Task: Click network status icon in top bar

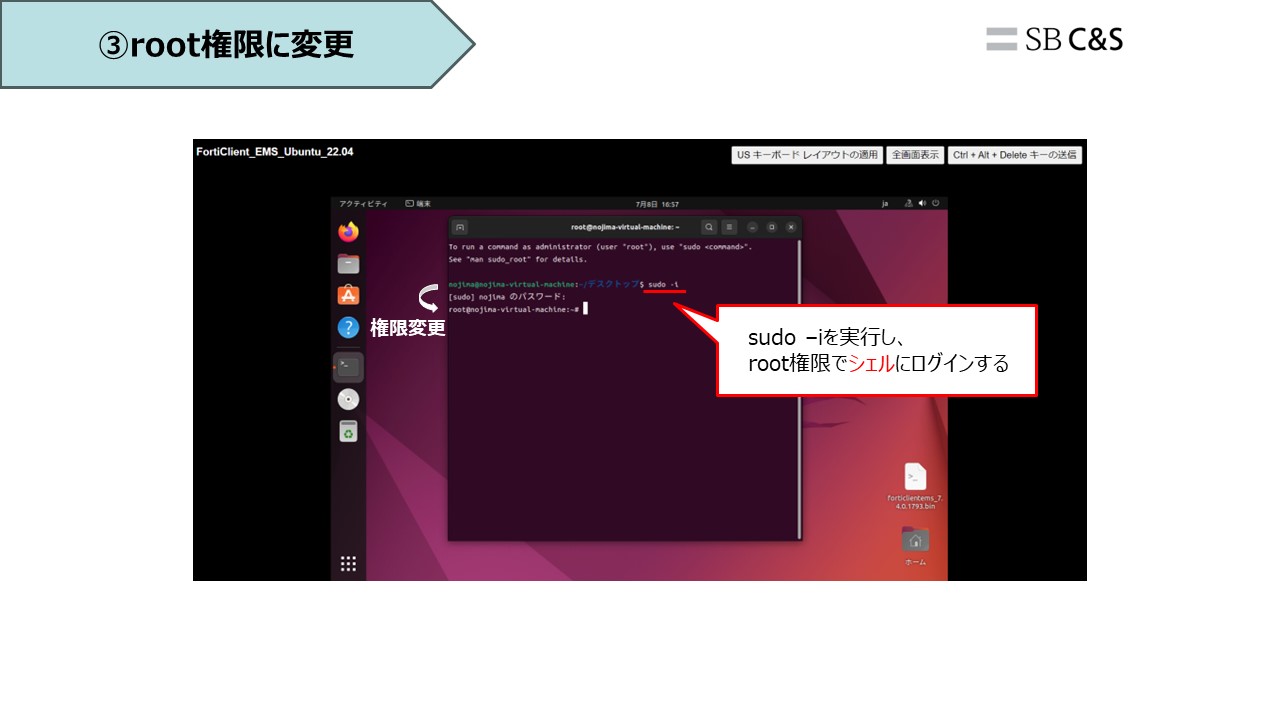Action: point(908,203)
